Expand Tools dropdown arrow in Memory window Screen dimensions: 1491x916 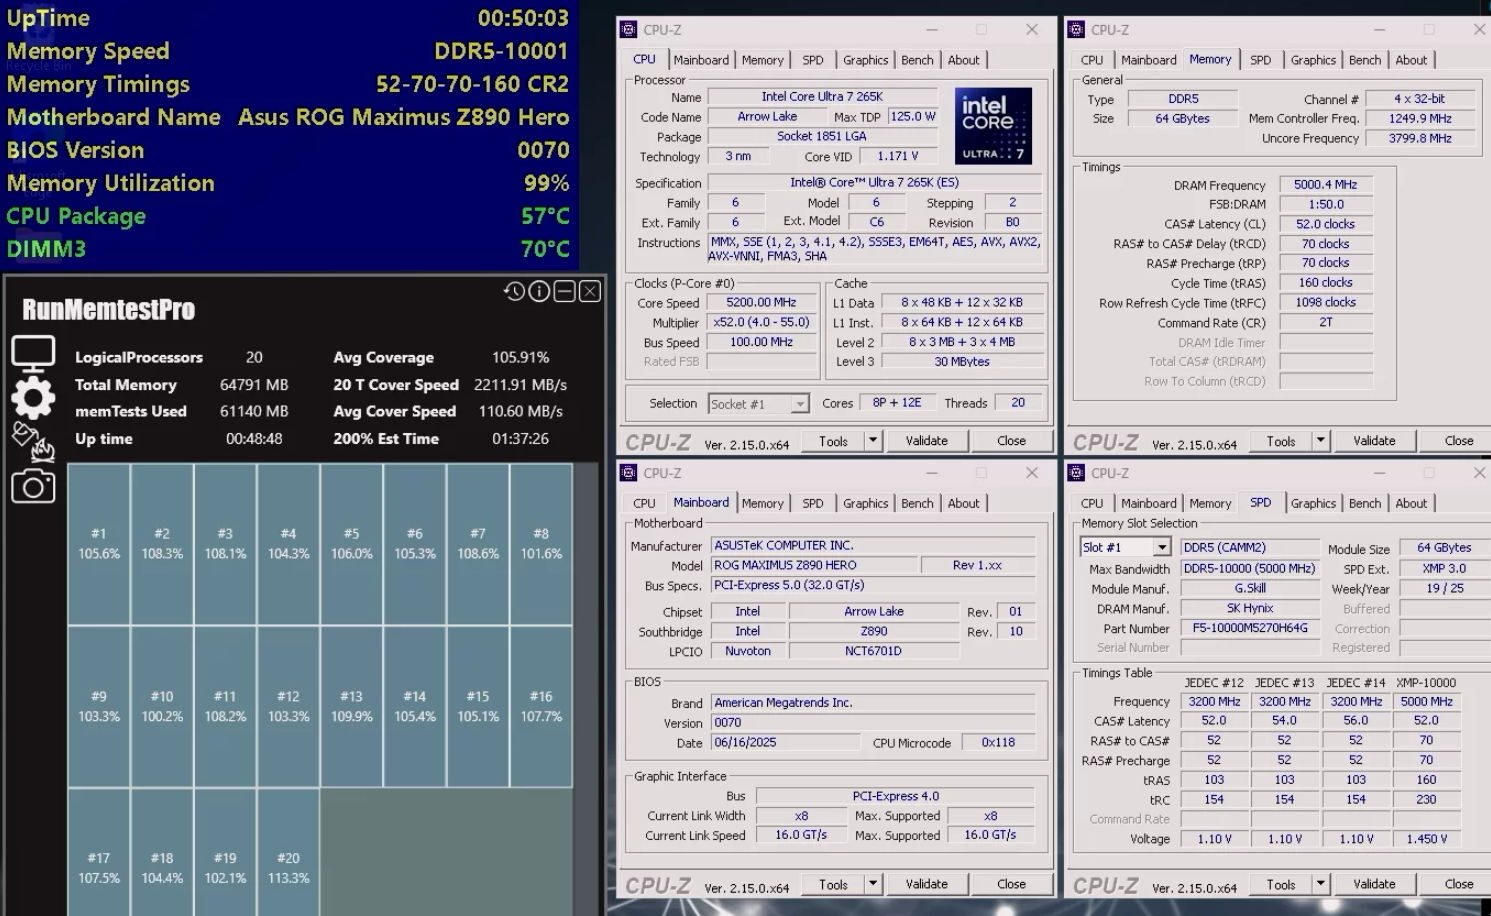[x=1320, y=440]
